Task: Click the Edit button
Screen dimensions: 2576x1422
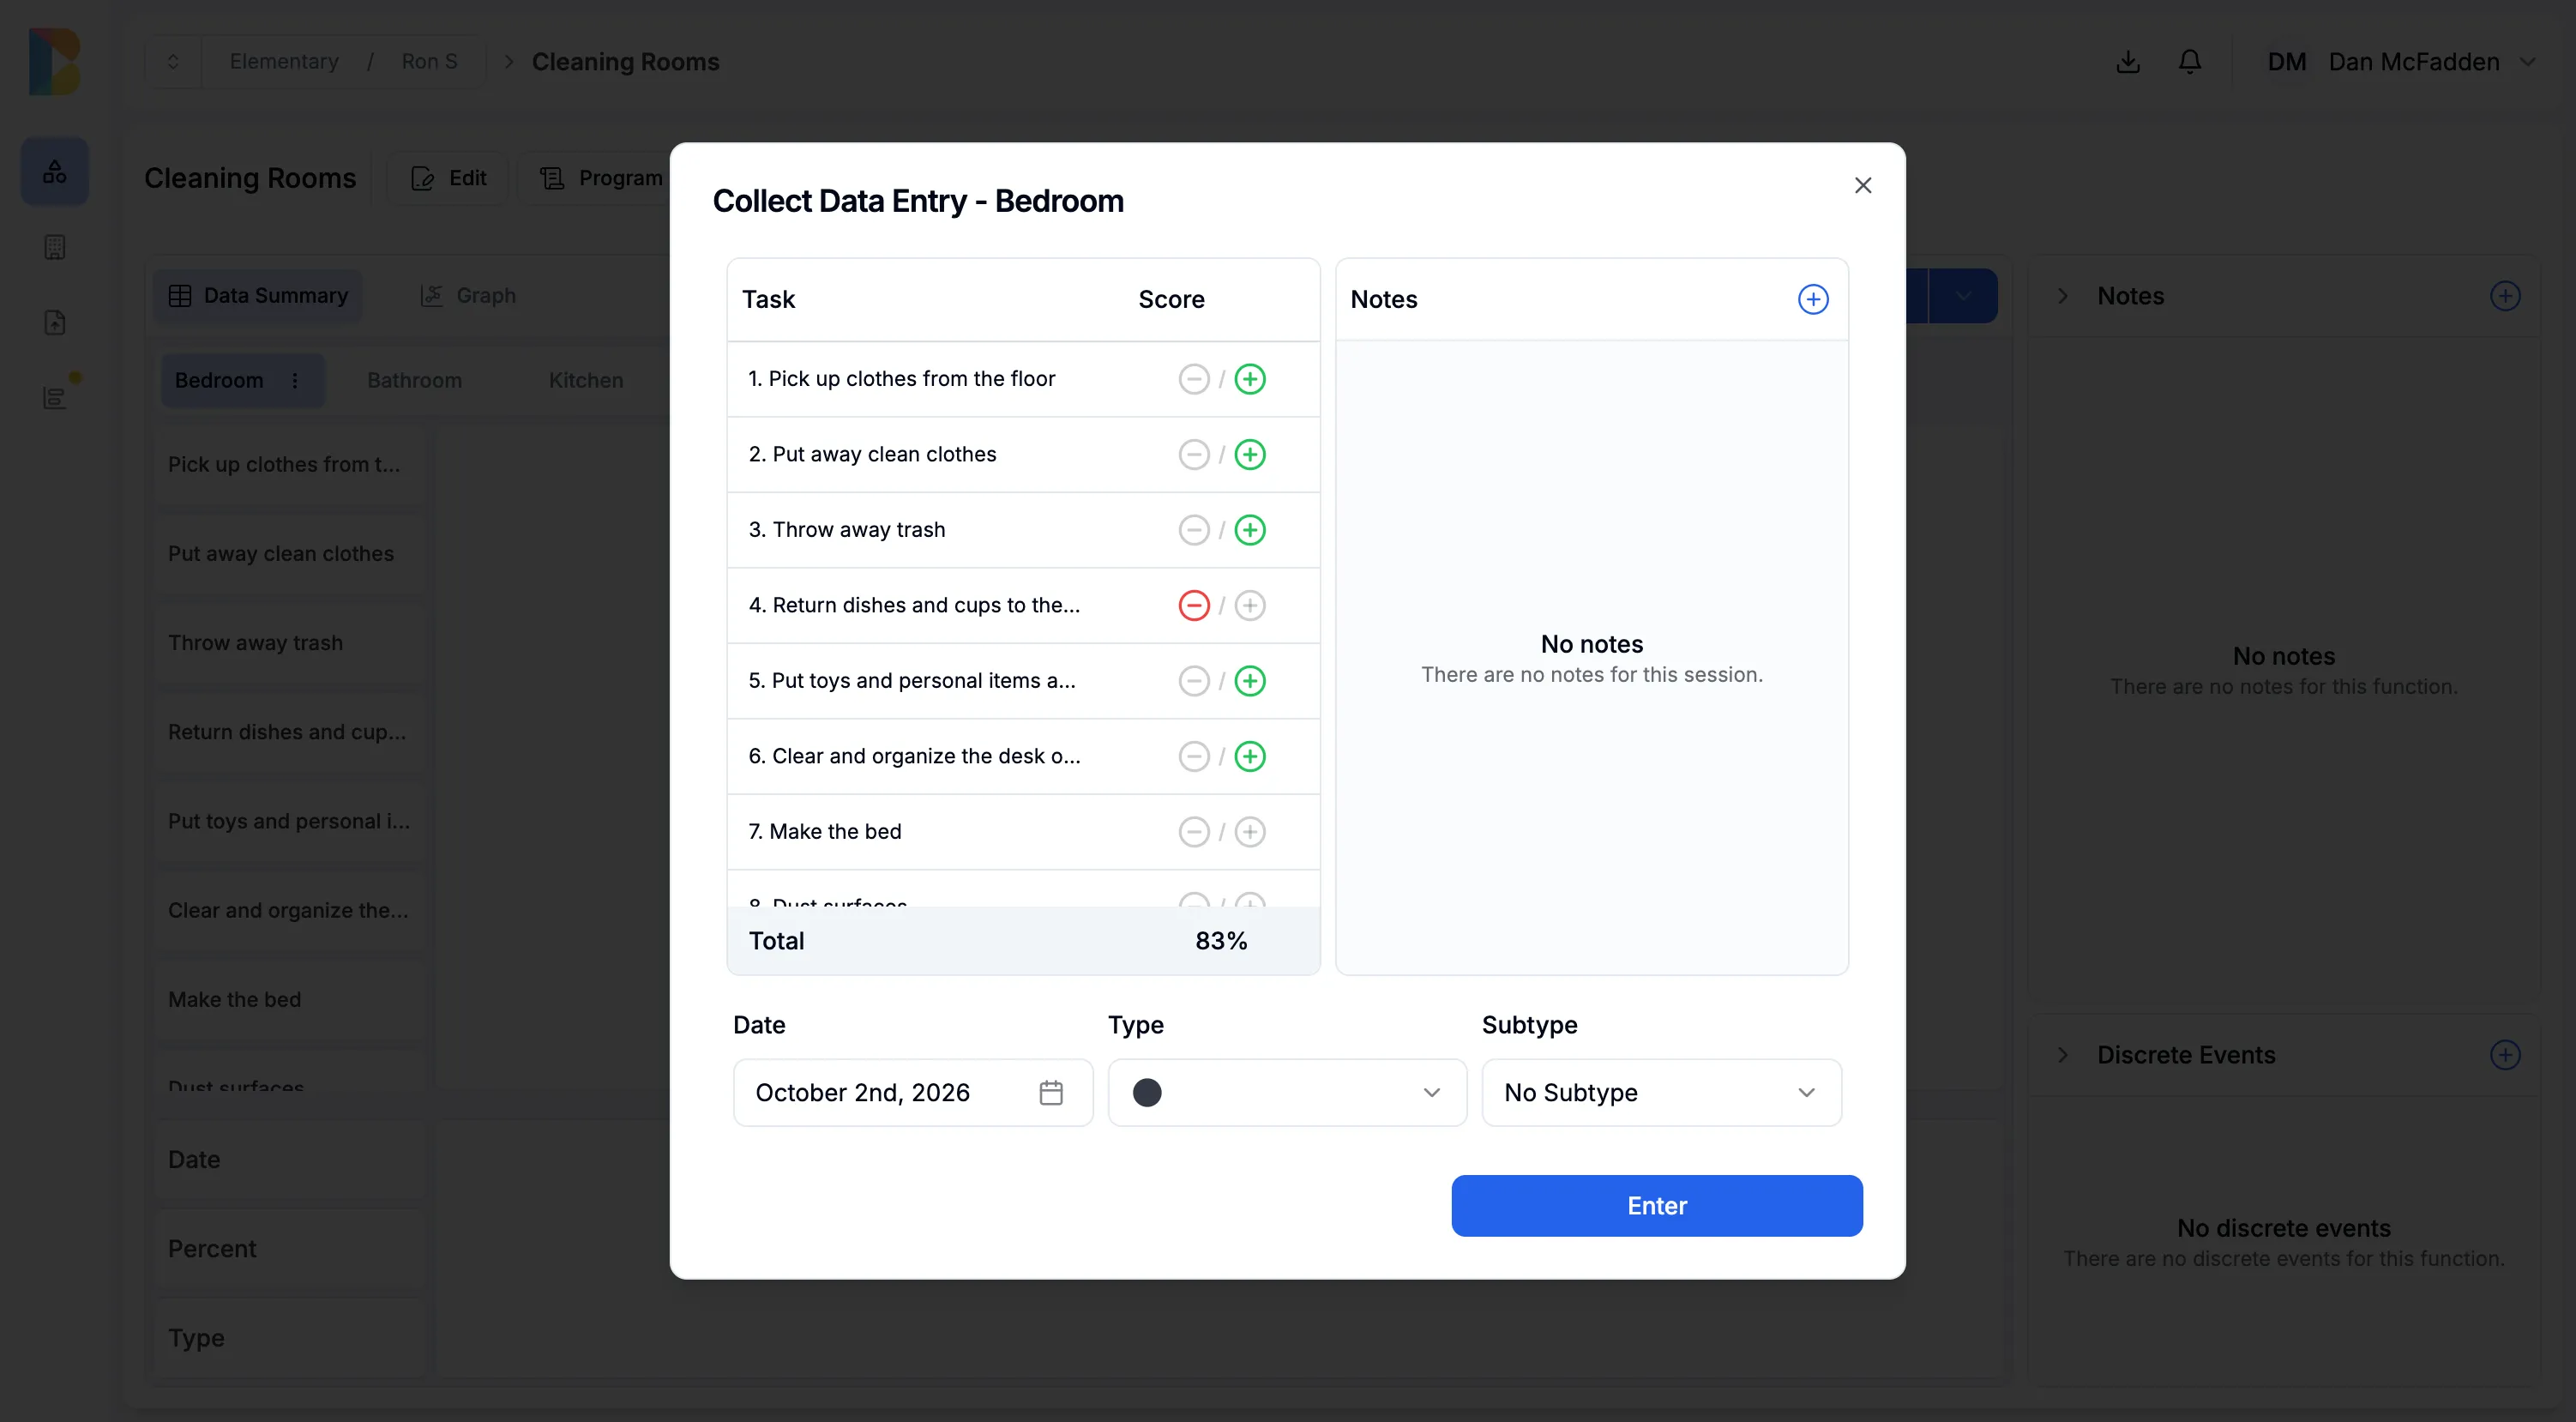Action: pos(448,178)
